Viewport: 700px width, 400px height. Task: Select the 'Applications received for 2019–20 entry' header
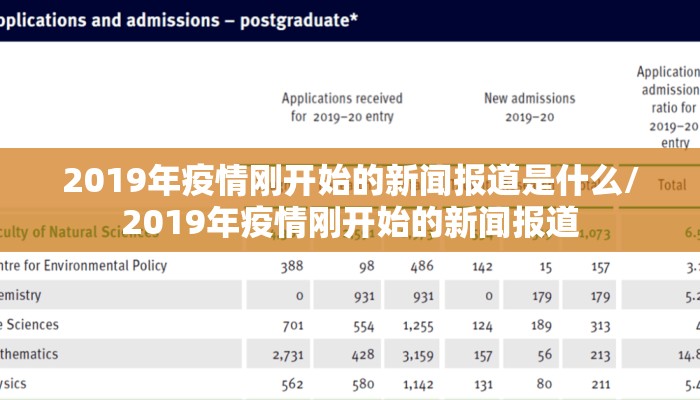click(342, 107)
